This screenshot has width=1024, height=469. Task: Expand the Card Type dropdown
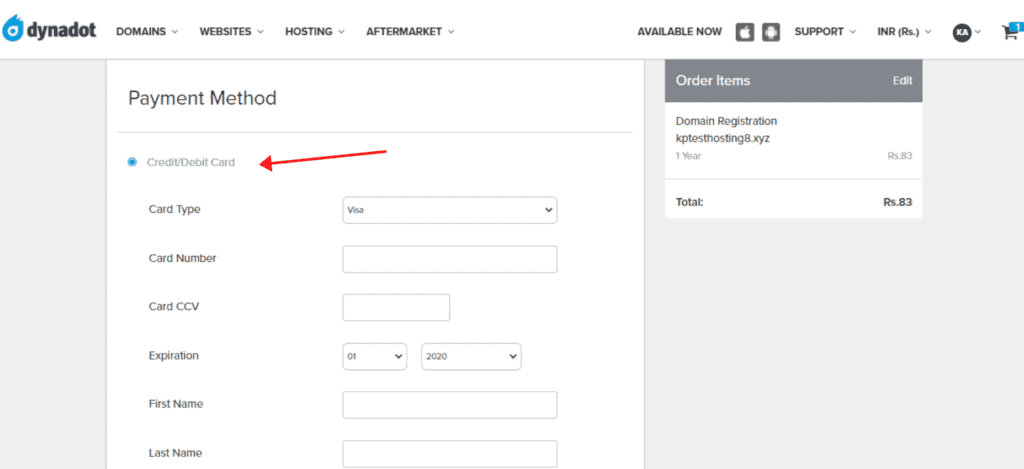(449, 210)
